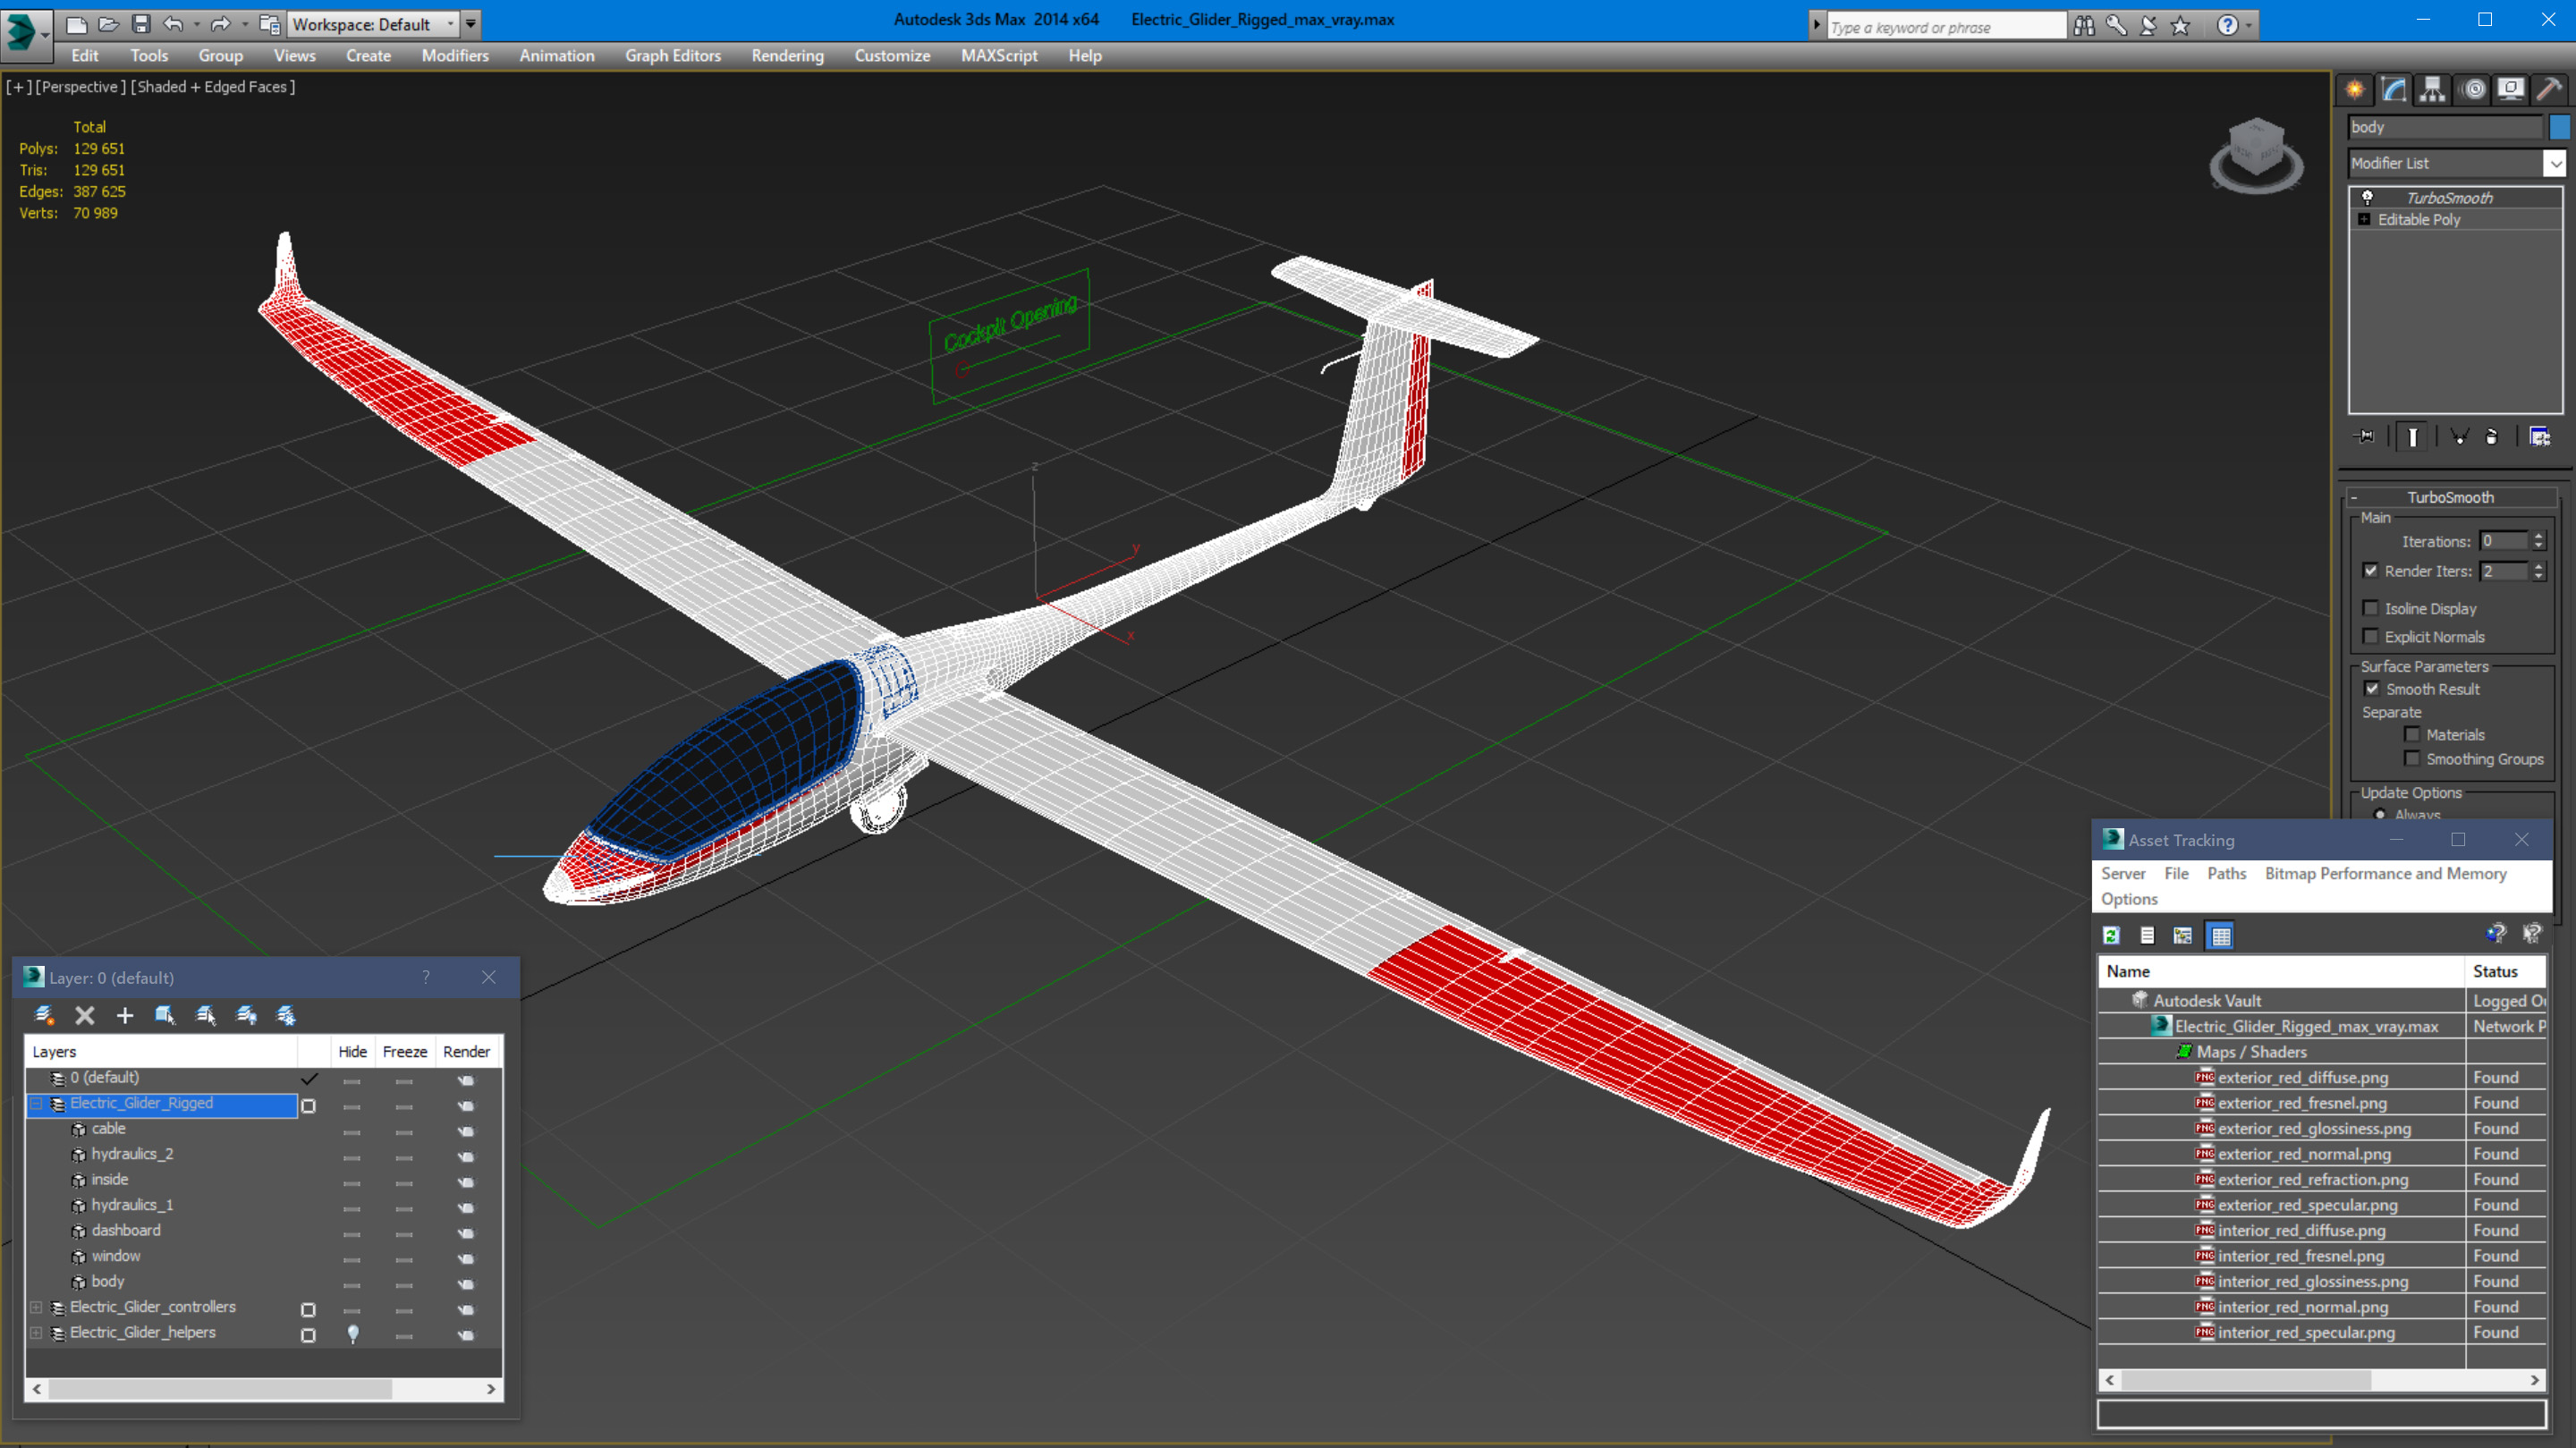
Task: Open the Paths menu in Asset Tracking
Action: (x=2226, y=874)
